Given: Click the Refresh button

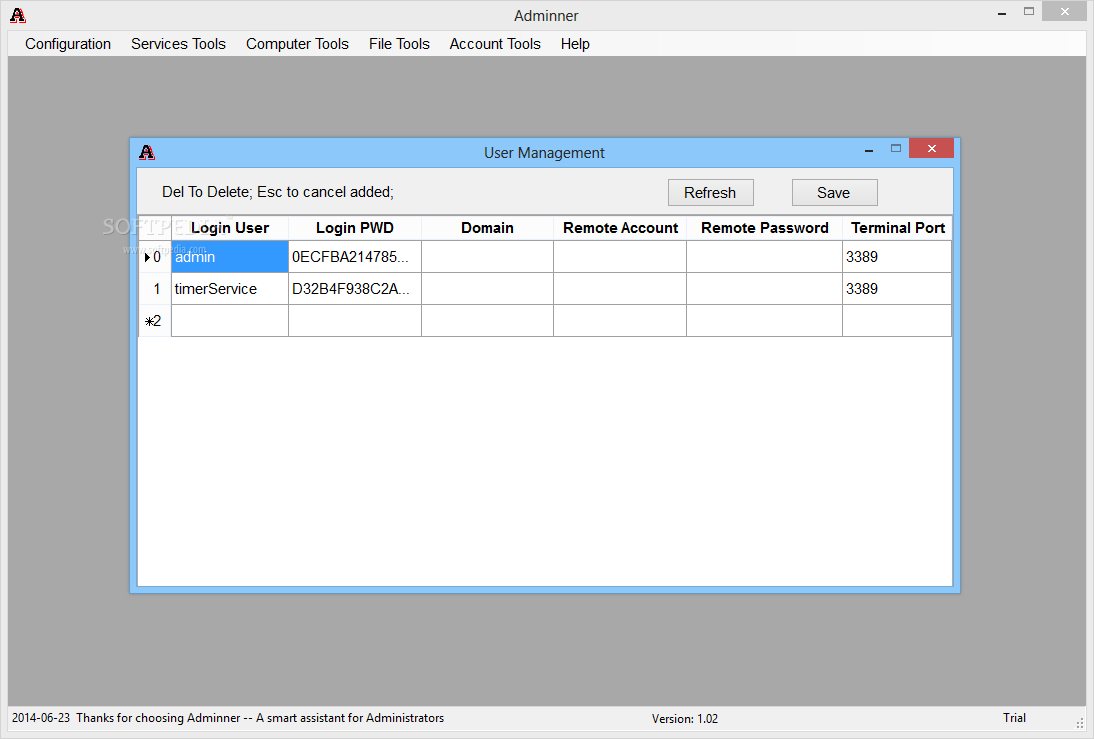Looking at the screenshot, I should click(x=710, y=193).
